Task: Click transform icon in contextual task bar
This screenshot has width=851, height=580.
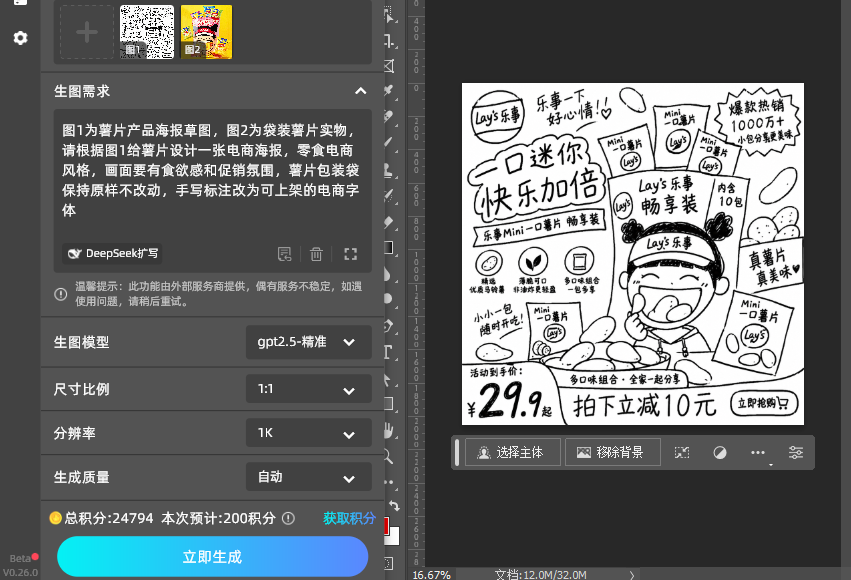Action: 682,452
